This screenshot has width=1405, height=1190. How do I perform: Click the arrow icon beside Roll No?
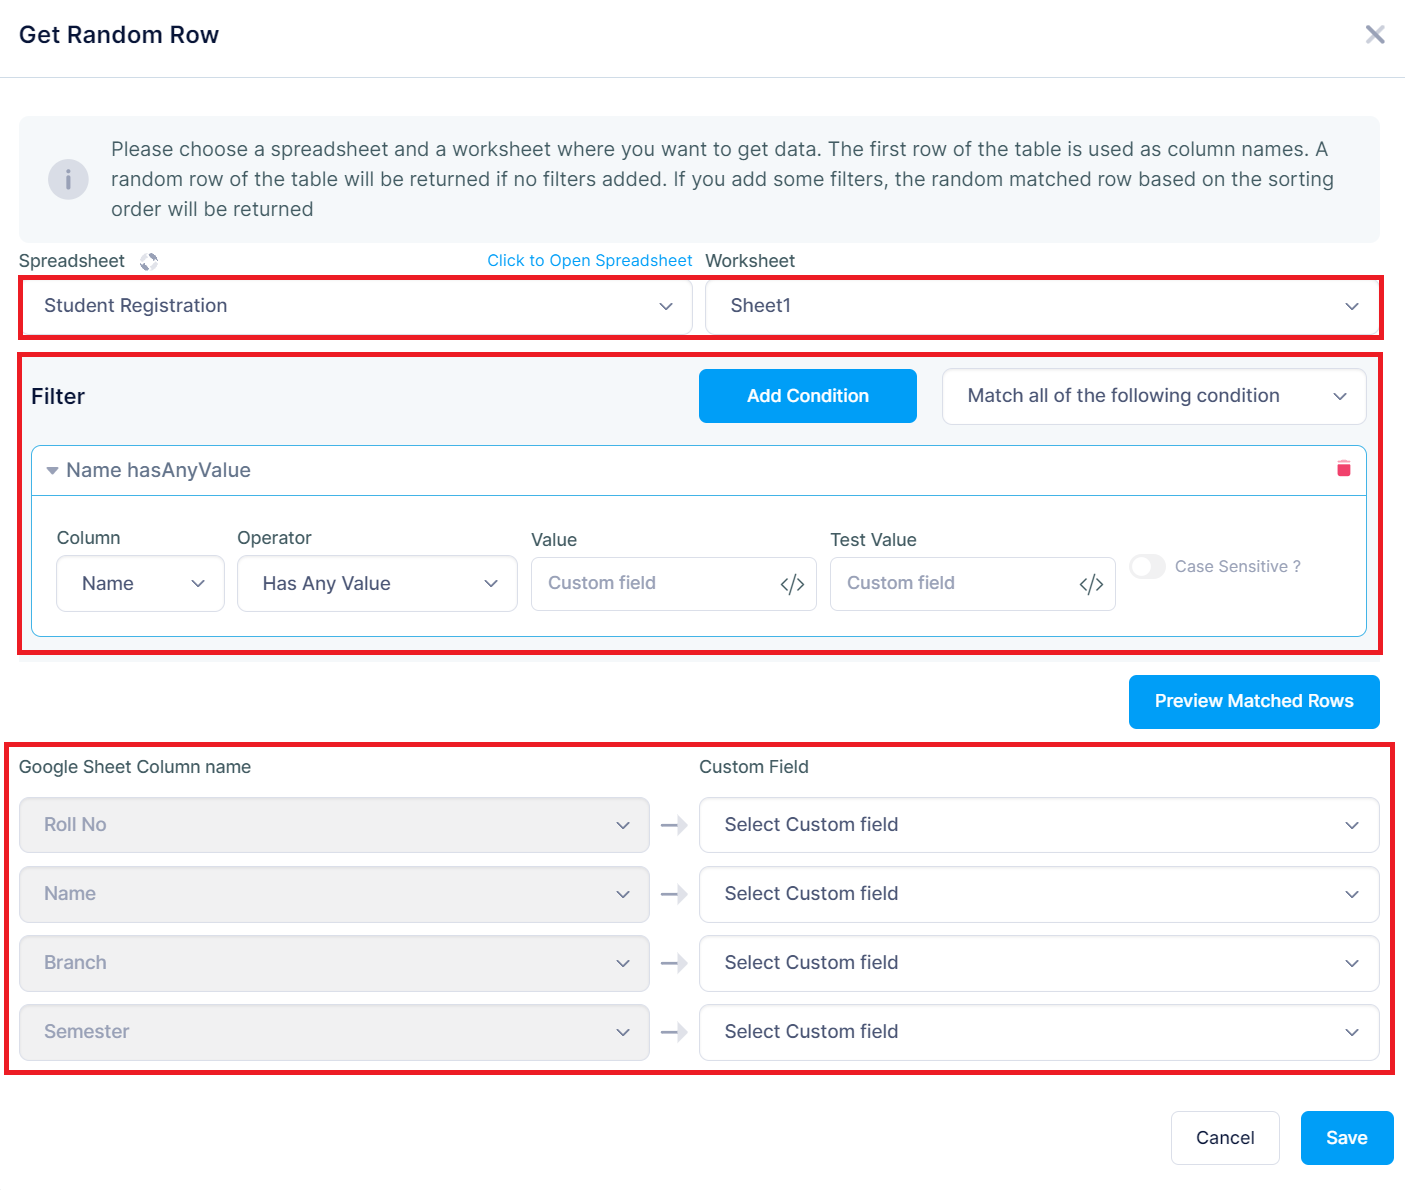(x=674, y=826)
